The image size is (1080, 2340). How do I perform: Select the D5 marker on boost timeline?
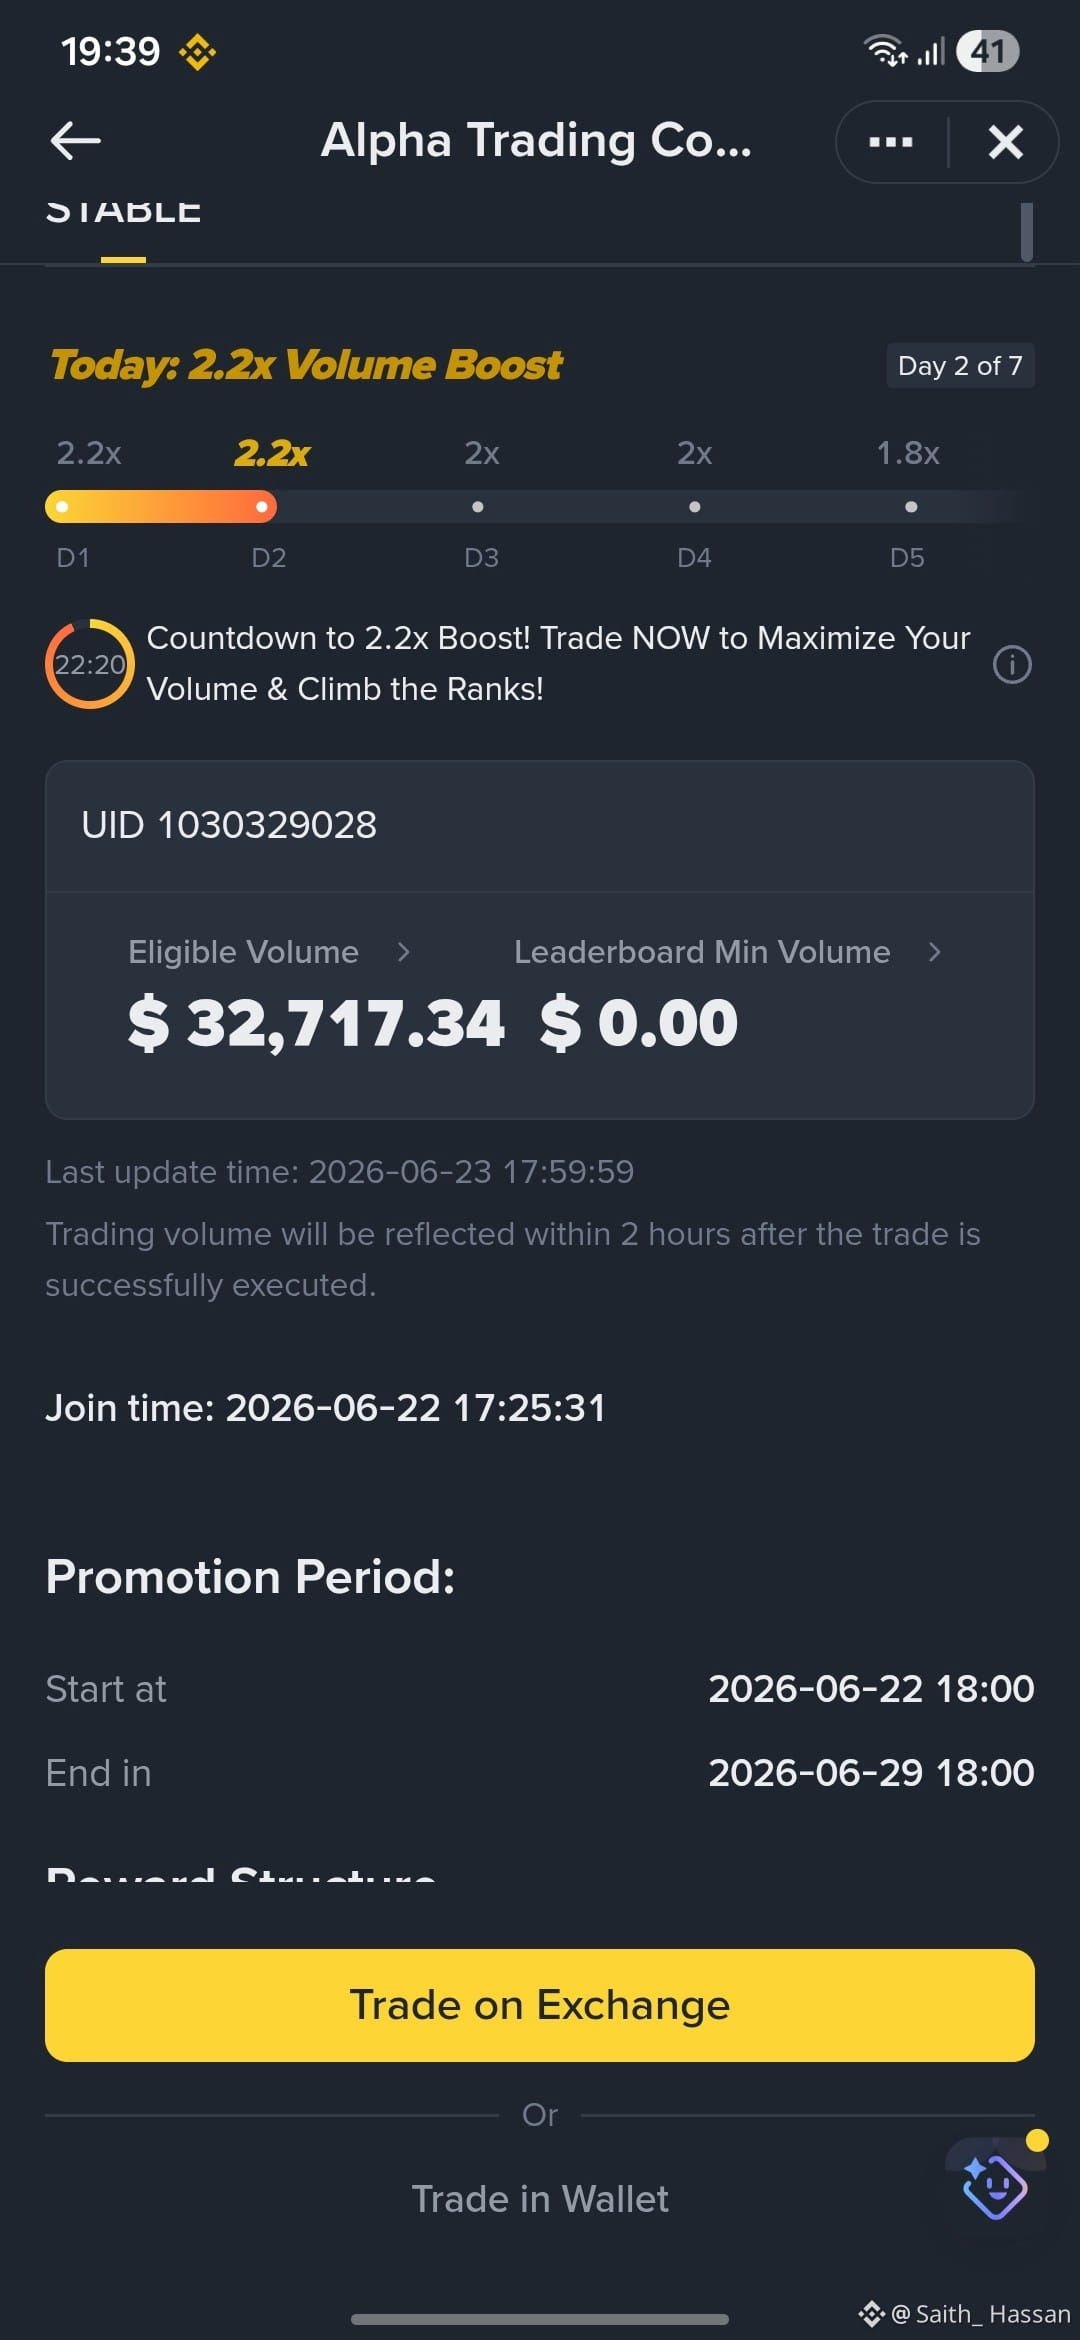click(x=911, y=507)
